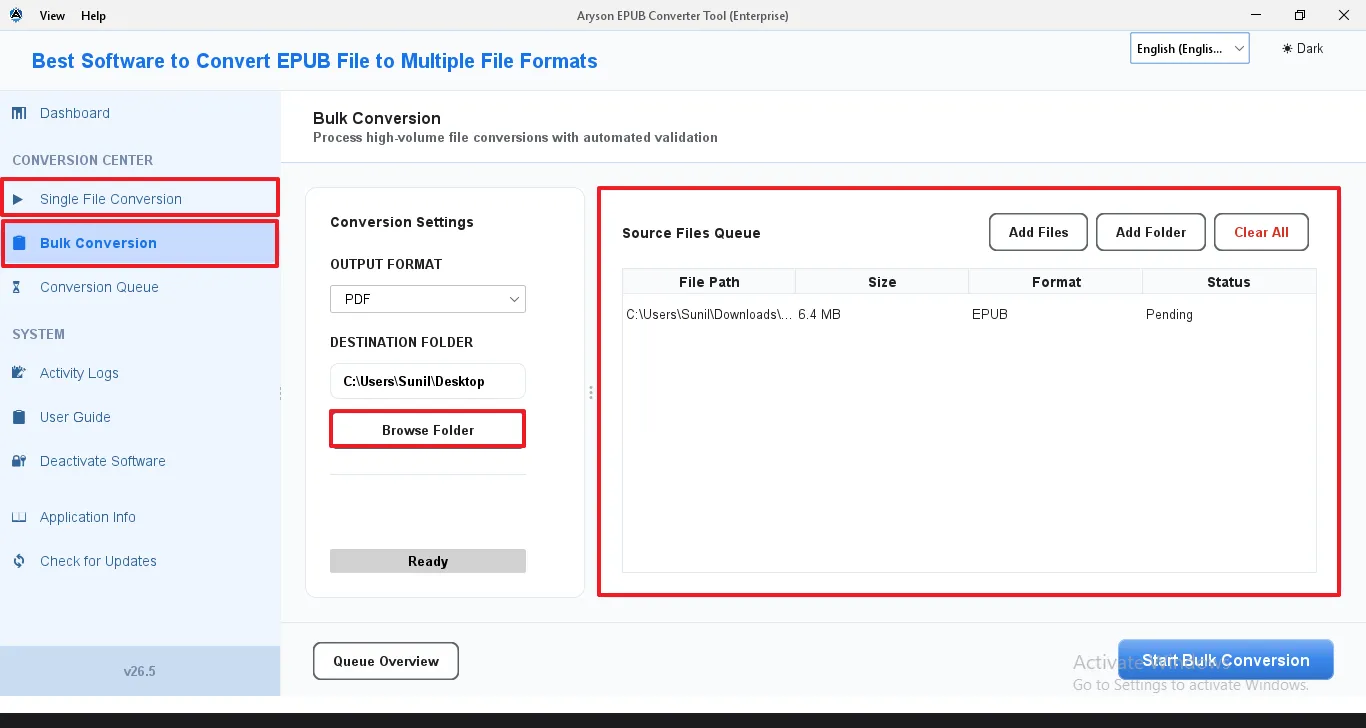This screenshot has height=728, width=1366.
Task: Click the EPUB format cell
Action: pyautogui.click(x=990, y=314)
